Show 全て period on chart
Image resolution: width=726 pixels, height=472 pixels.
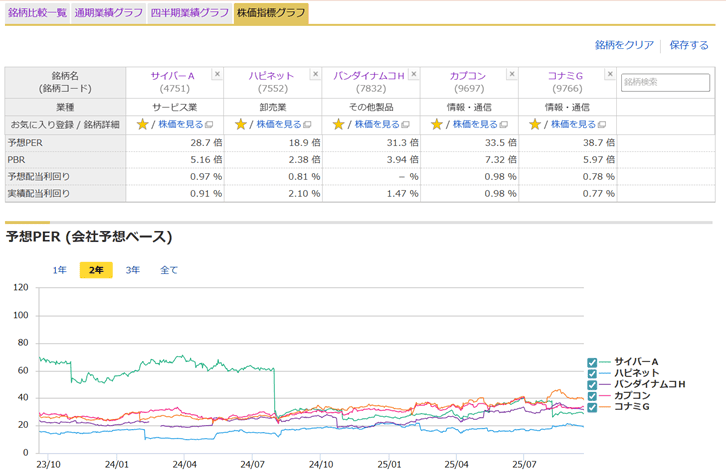169,270
